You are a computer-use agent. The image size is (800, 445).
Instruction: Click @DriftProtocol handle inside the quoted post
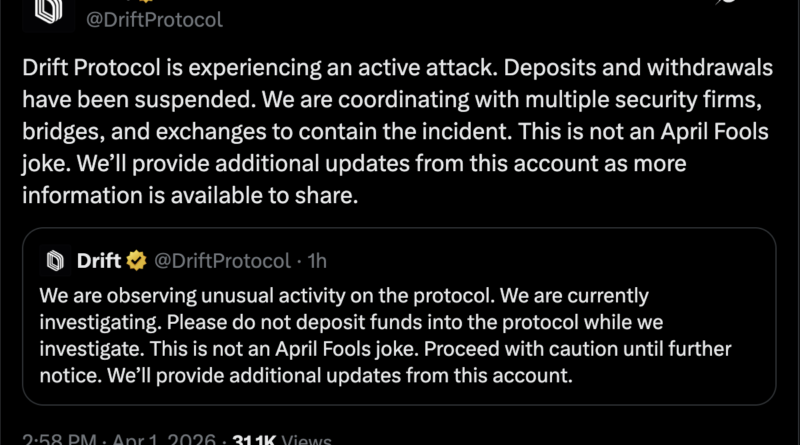(x=223, y=262)
